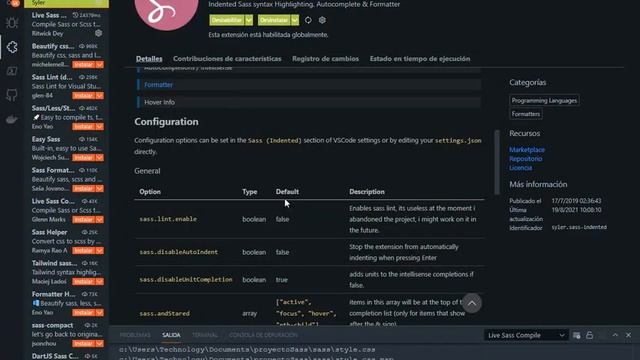Screen dimensions: 640x360
Task: Open the Live Sass Compile output dropdown
Action: click(526, 335)
